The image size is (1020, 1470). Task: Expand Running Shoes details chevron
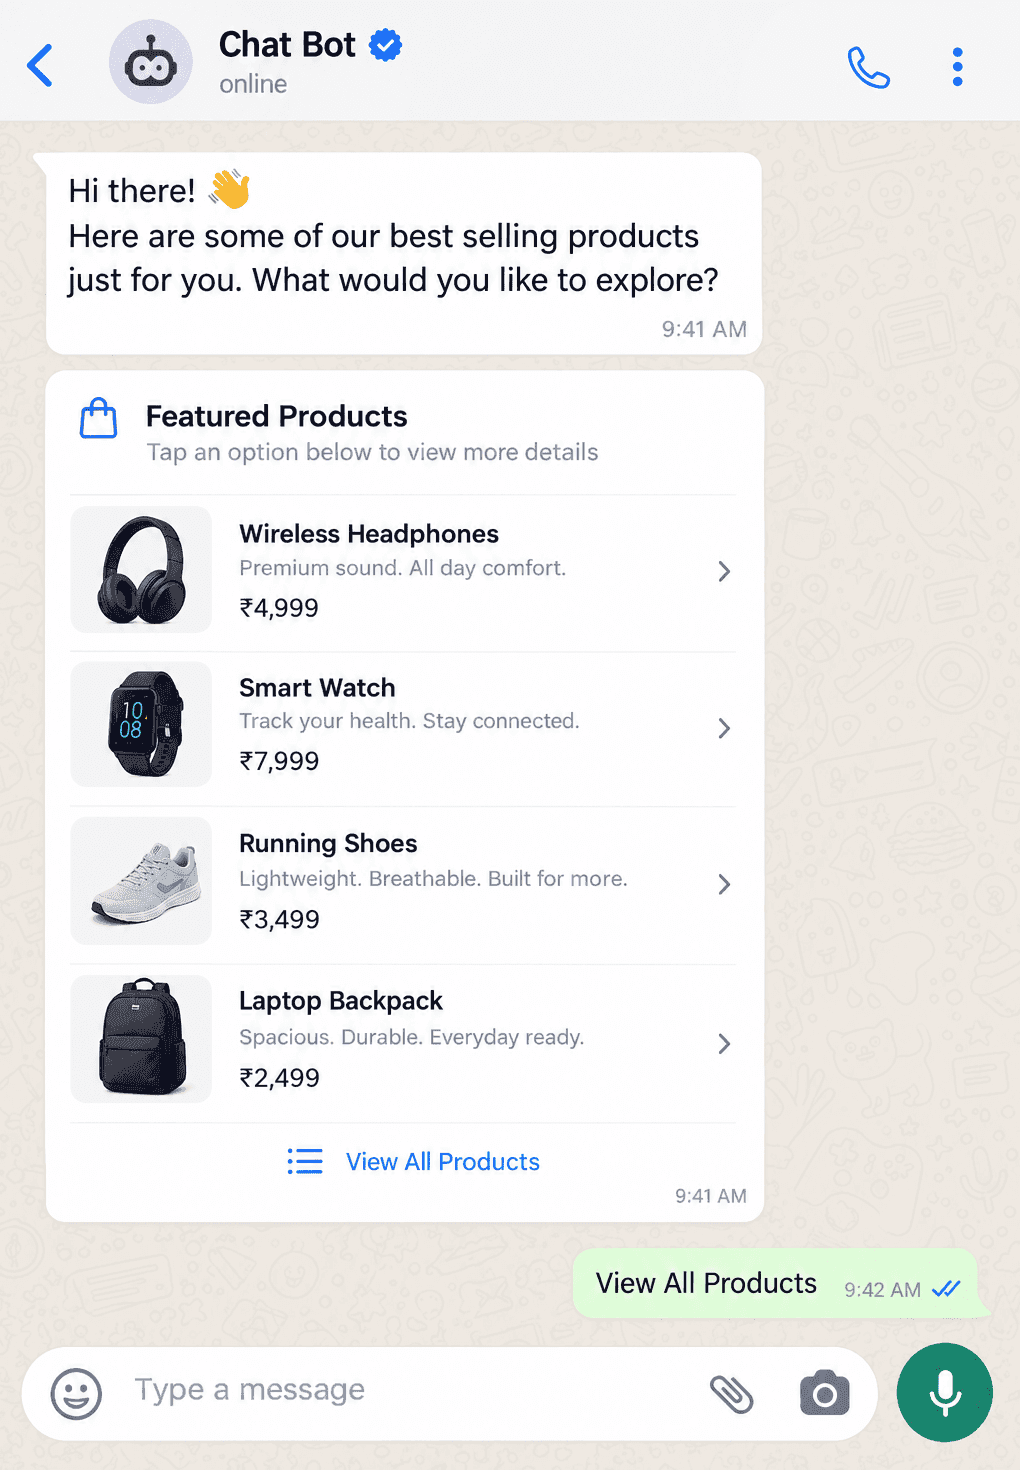(724, 884)
